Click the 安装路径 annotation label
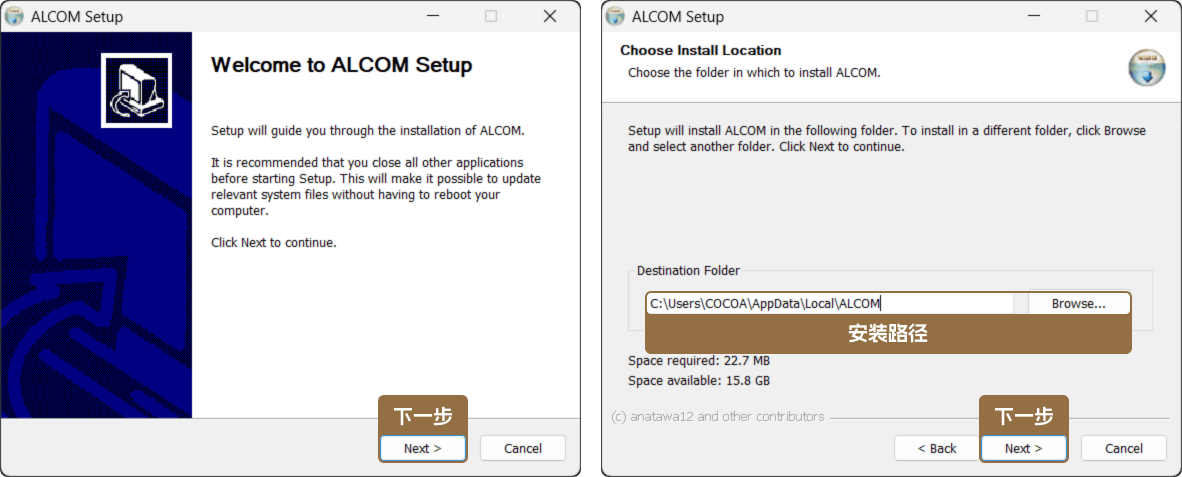Image resolution: width=1182 pixels, height=477 pixels. click(x=888, y=335)
